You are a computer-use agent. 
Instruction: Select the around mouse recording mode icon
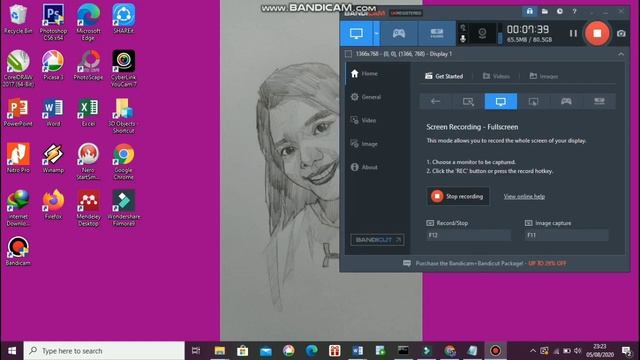coord(533,101)
